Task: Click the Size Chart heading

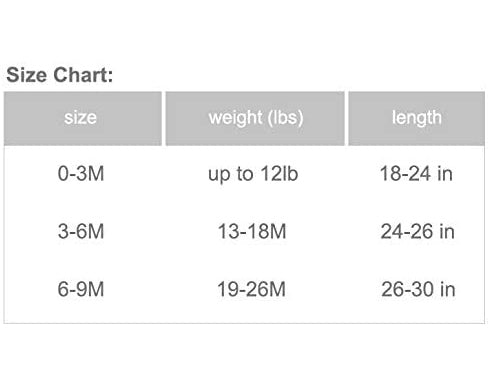Action: (x=60, y=75)
